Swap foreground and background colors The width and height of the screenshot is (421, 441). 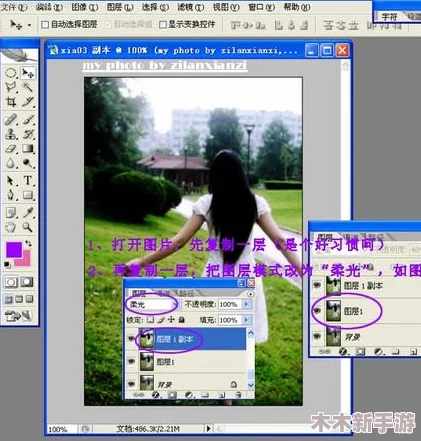[29, 244]
